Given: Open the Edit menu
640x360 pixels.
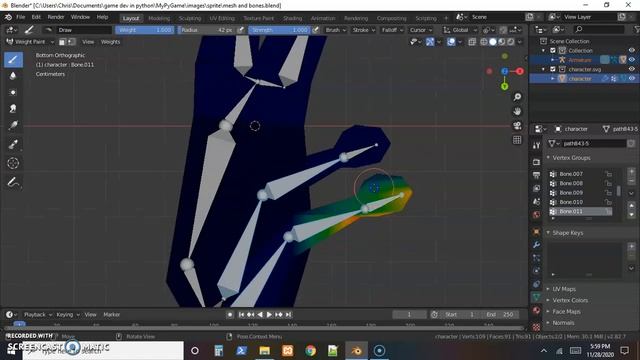Looking at the screenshot, I should (36, 17).
